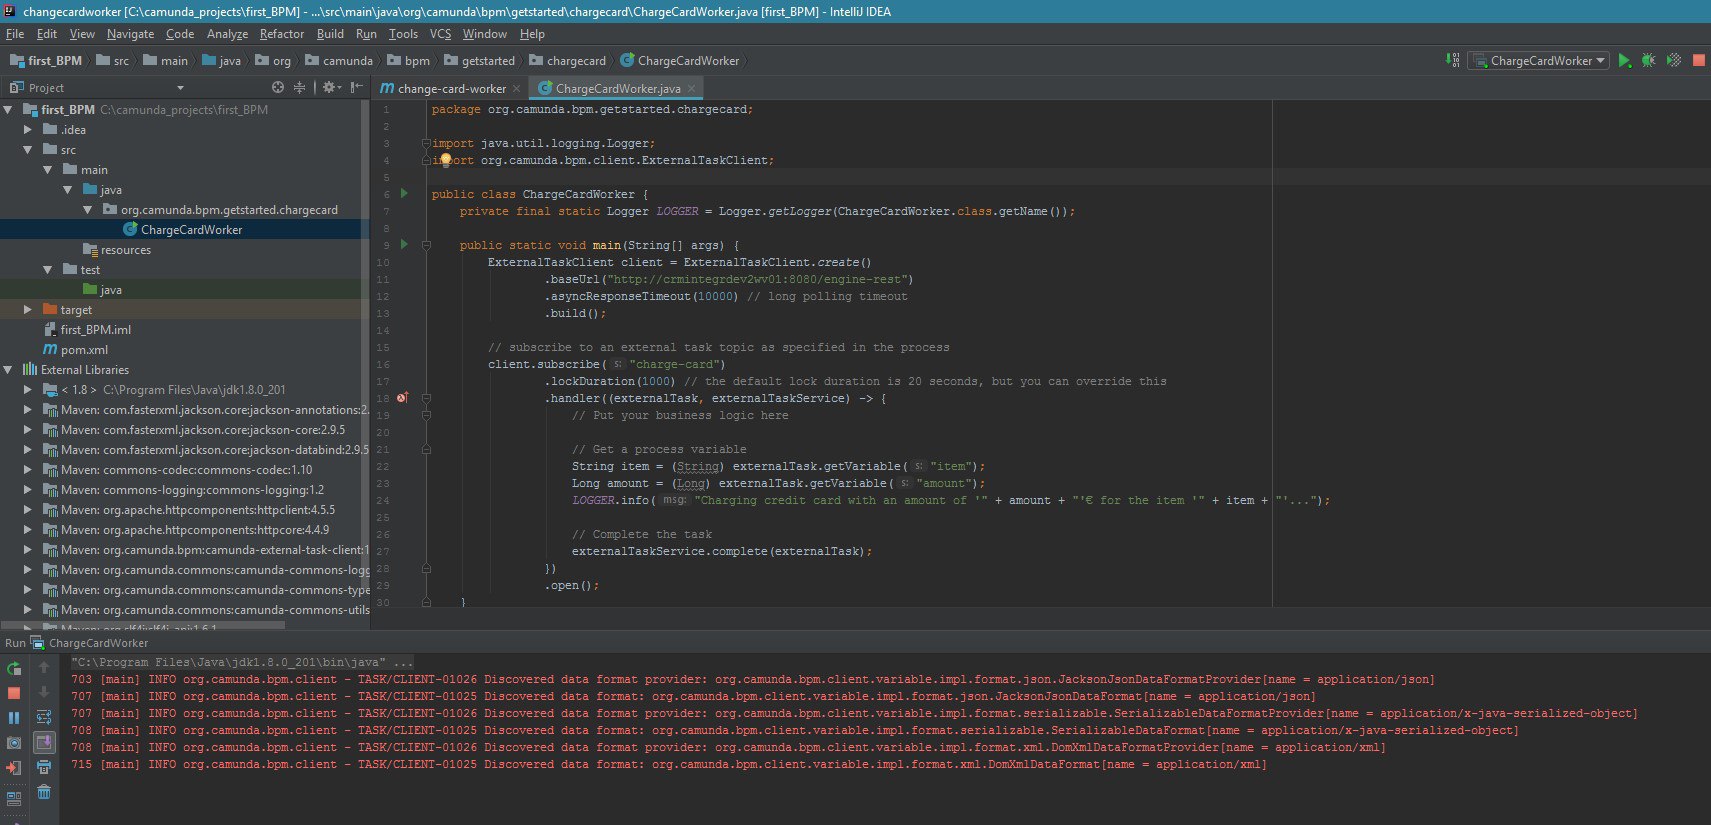Open the Build menu

pos(330,34)
